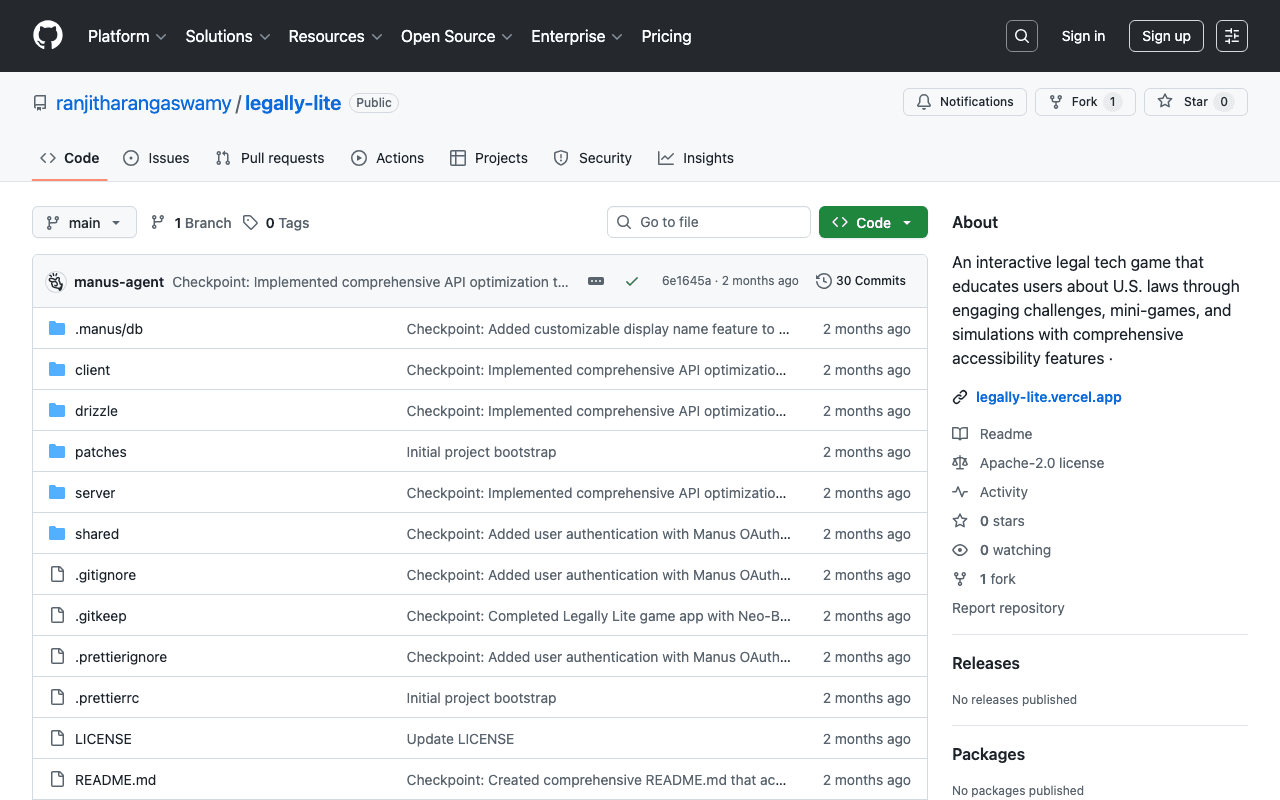Expand the Open Source menu
The height and width of the screenshot is (800, 1280).
pyautogui.click(x=457, y=36)
